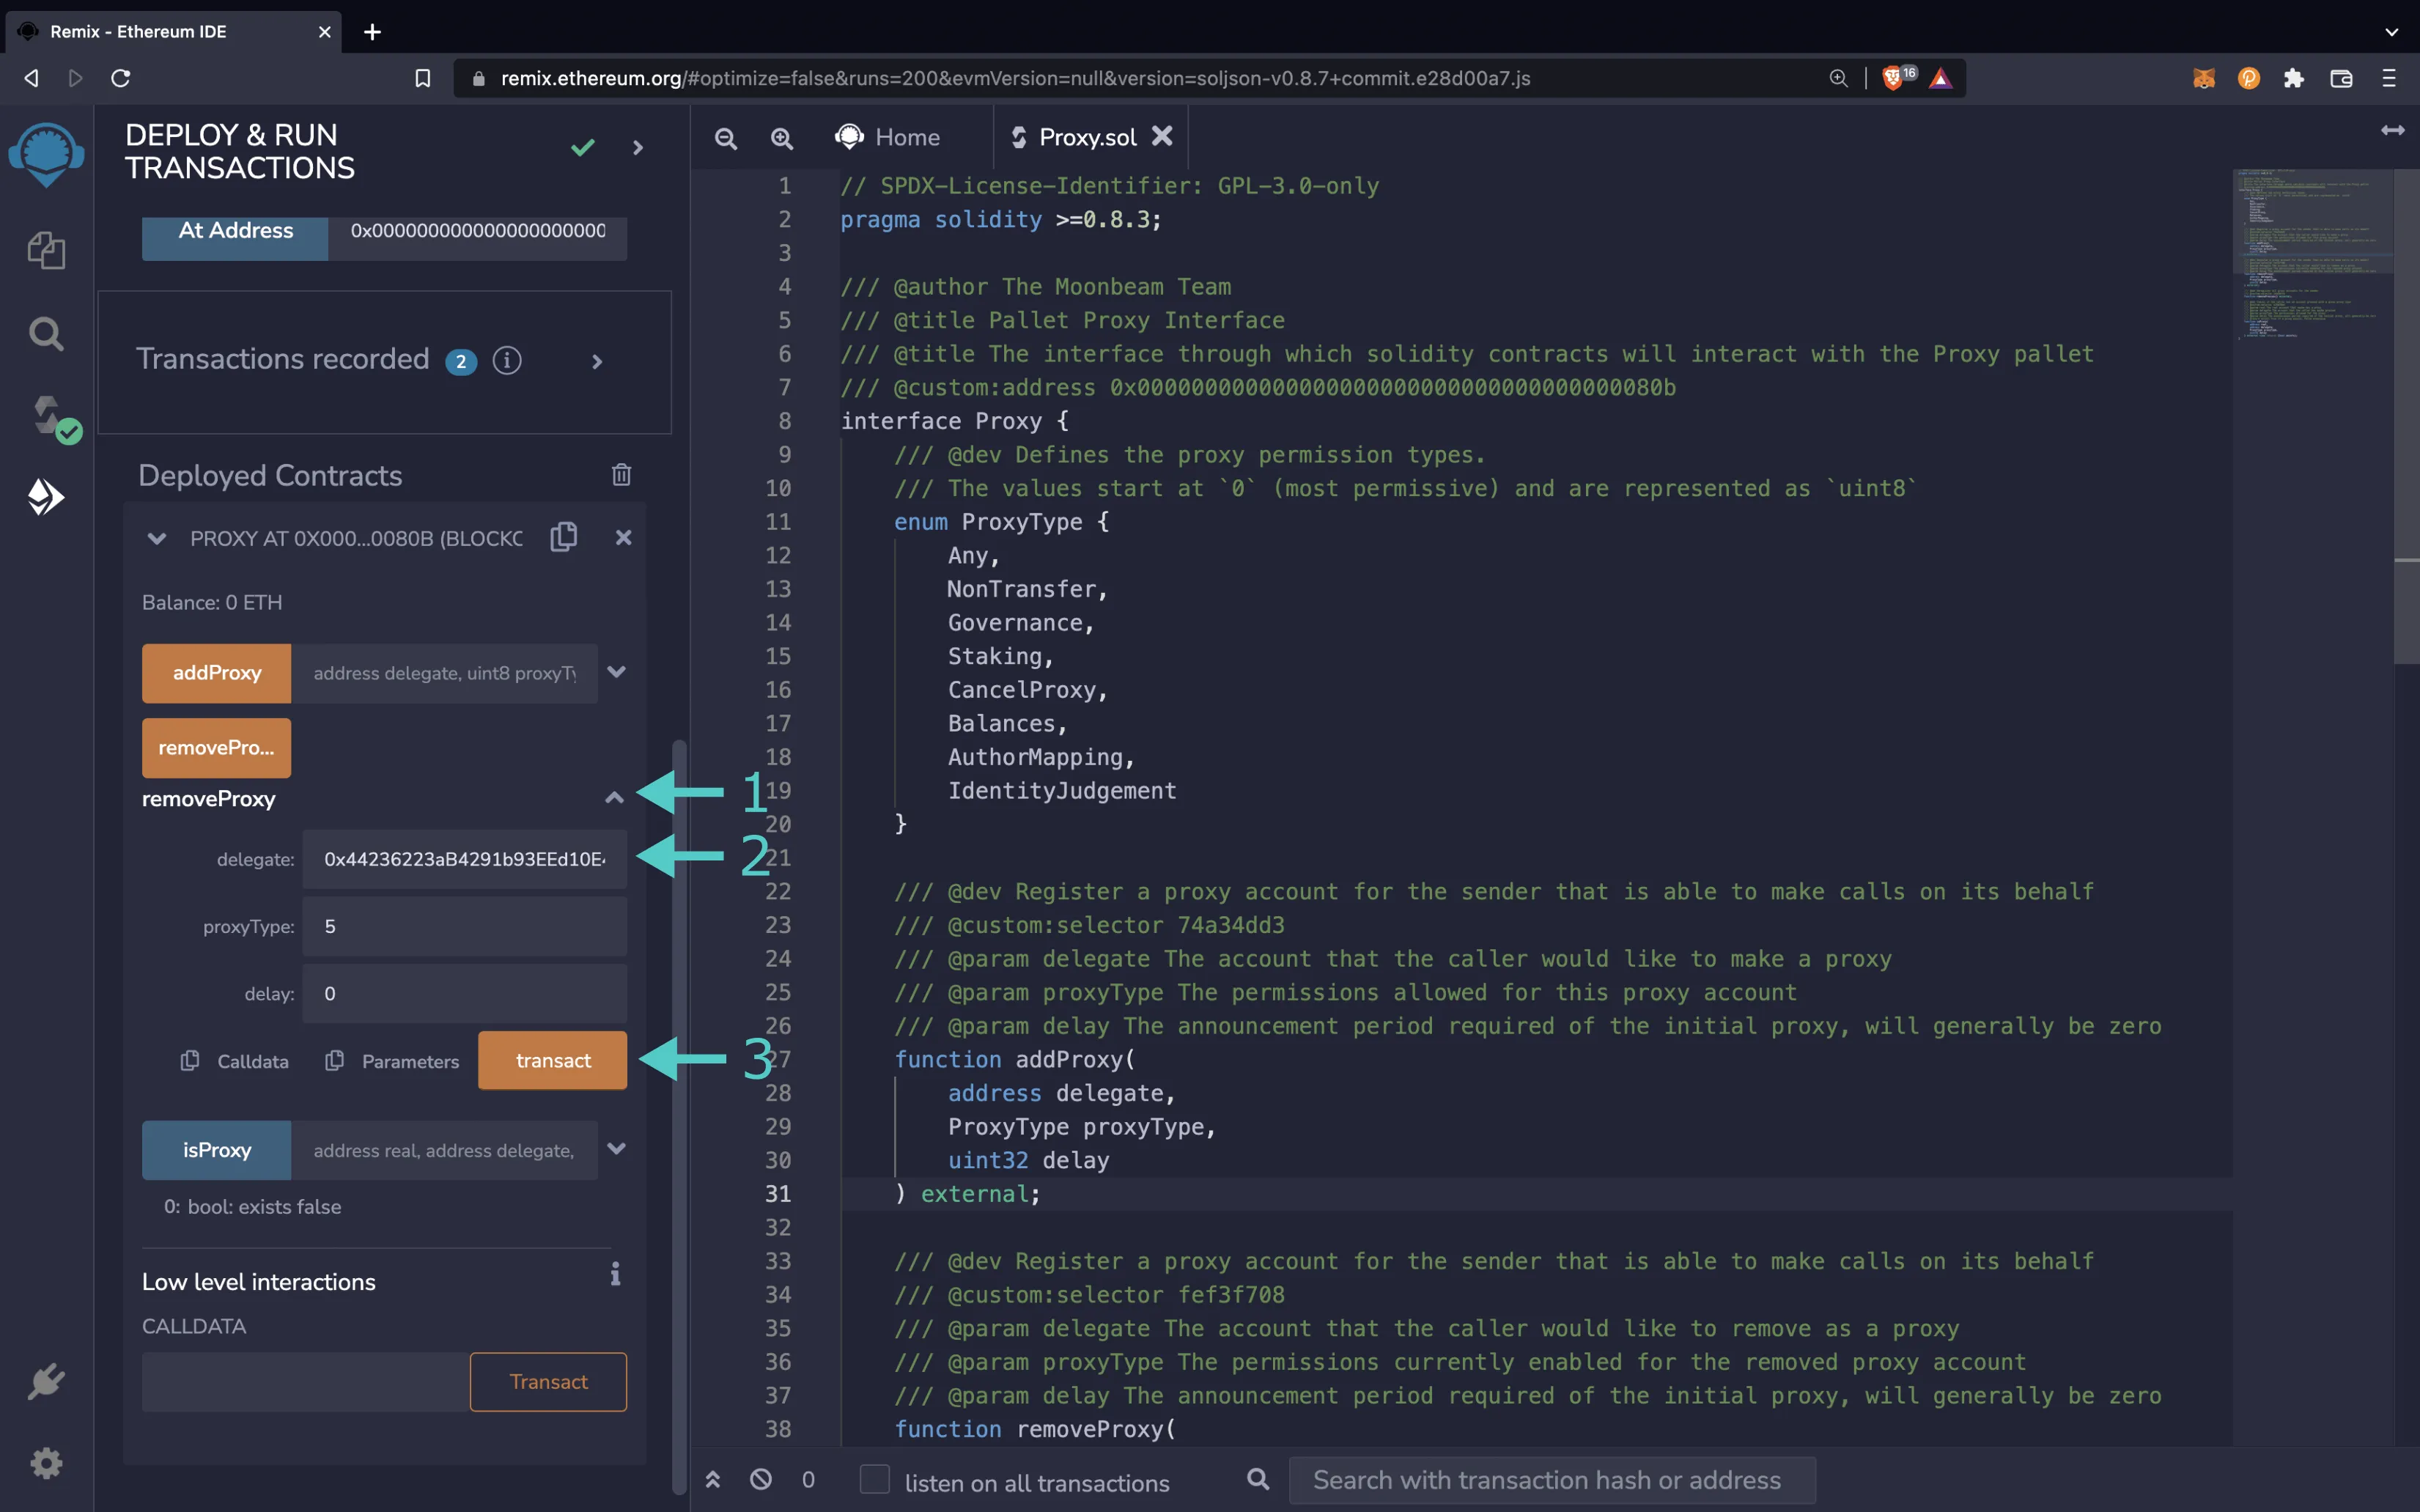Reload the browser page
2420x1512 pixels.
(x=121, y=78)
